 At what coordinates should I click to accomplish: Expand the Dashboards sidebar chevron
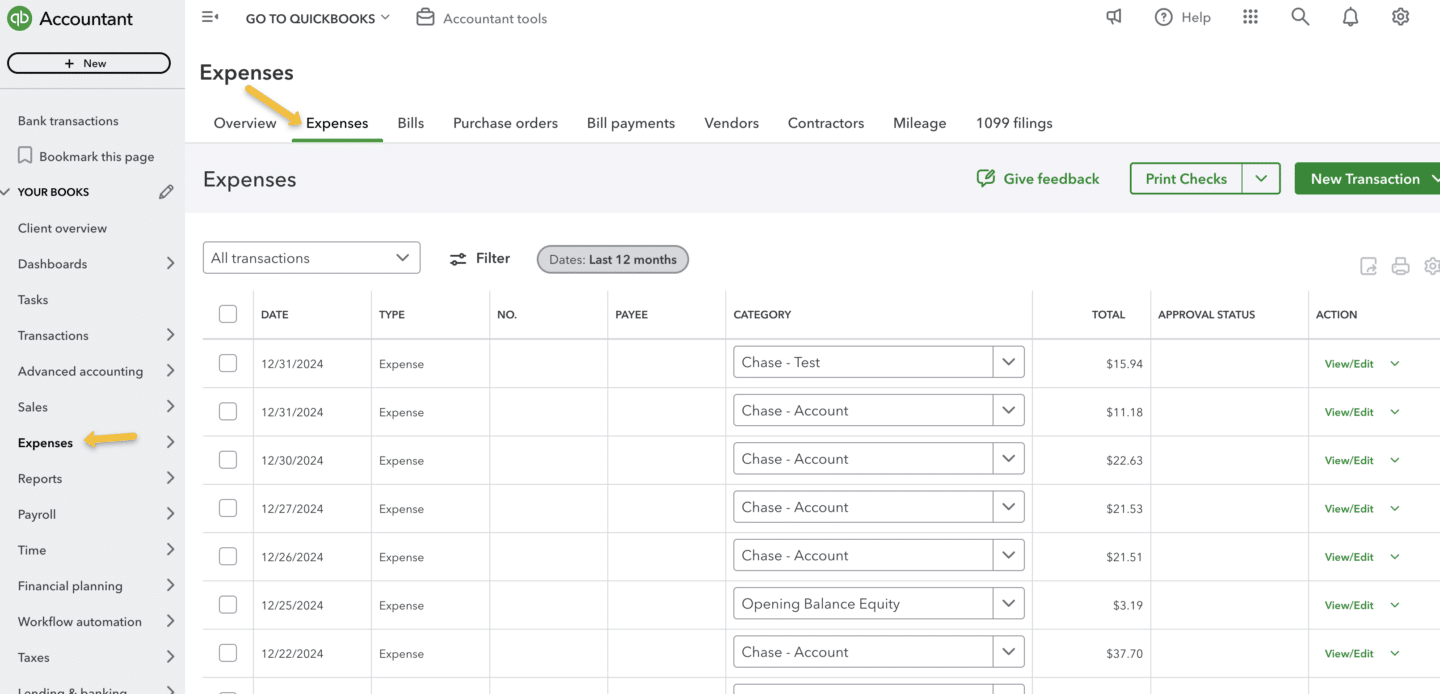(170, 264)
